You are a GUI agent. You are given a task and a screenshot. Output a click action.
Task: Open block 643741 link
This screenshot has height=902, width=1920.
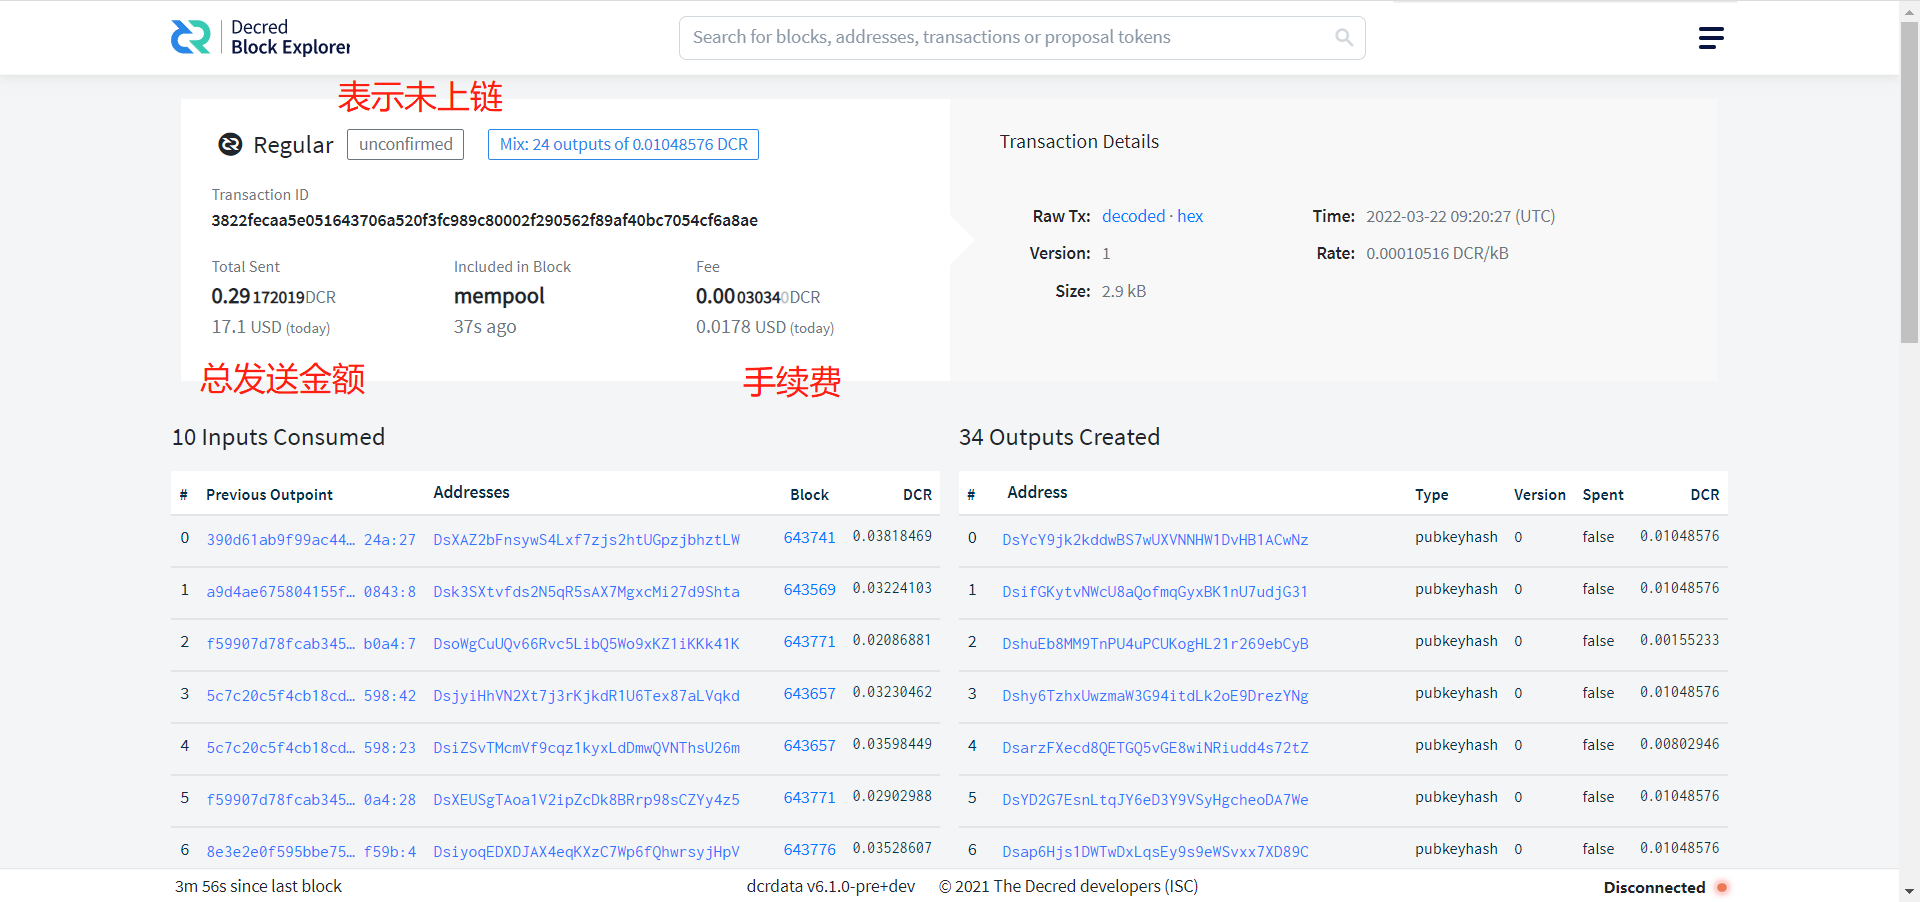pyautogui.click(x=809, y=538)
